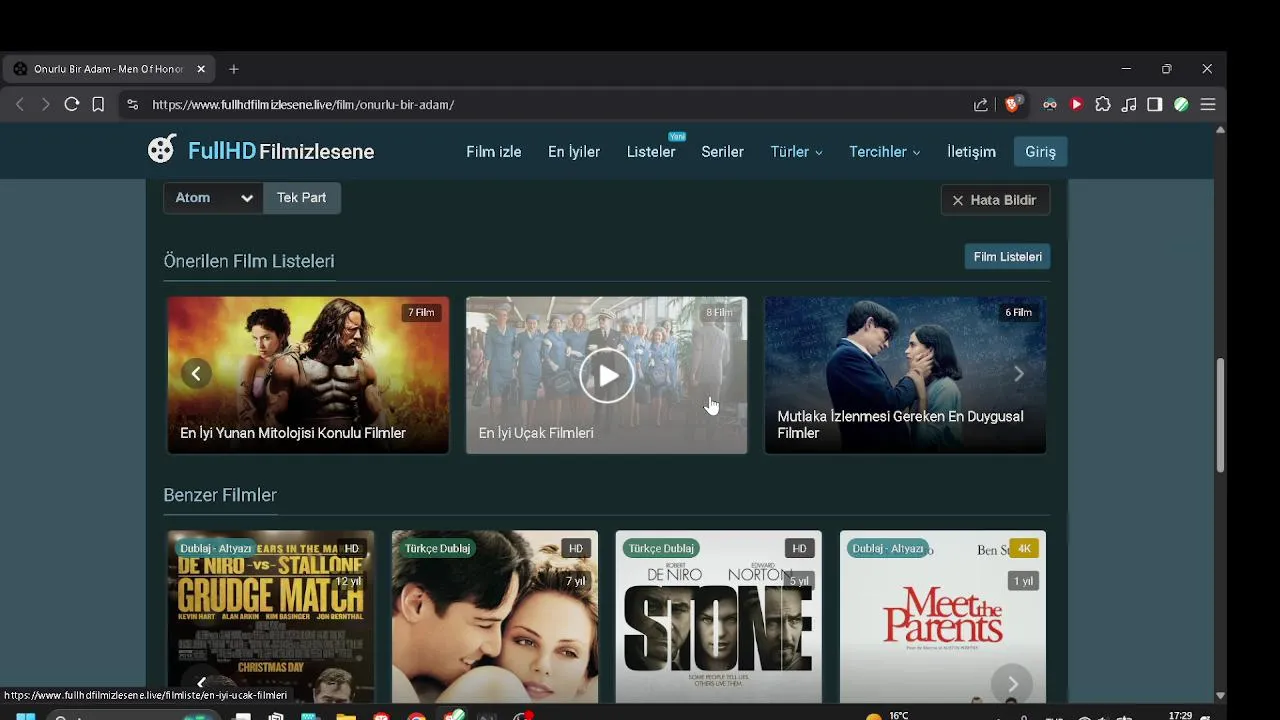Viewport: 1280px width, 720px height.
Task: Click the incognito glasses extension icon
Action: (x=1050, y=104)
